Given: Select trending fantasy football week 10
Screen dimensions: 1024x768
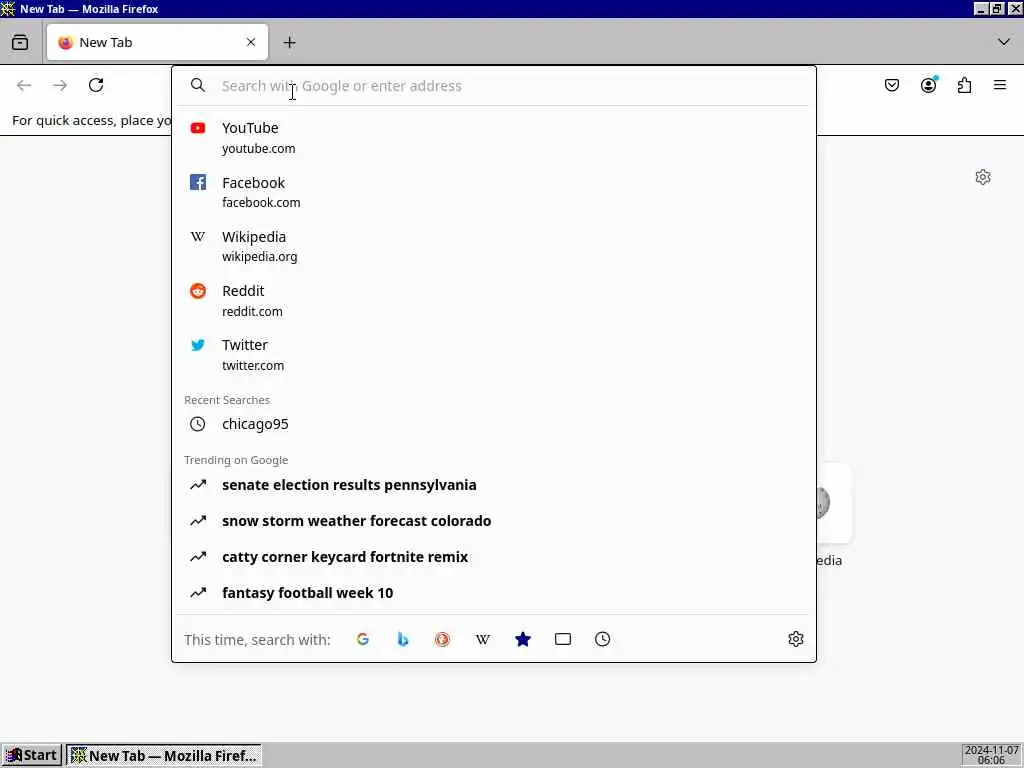Looking at the screenshot, I should point(494,593).
